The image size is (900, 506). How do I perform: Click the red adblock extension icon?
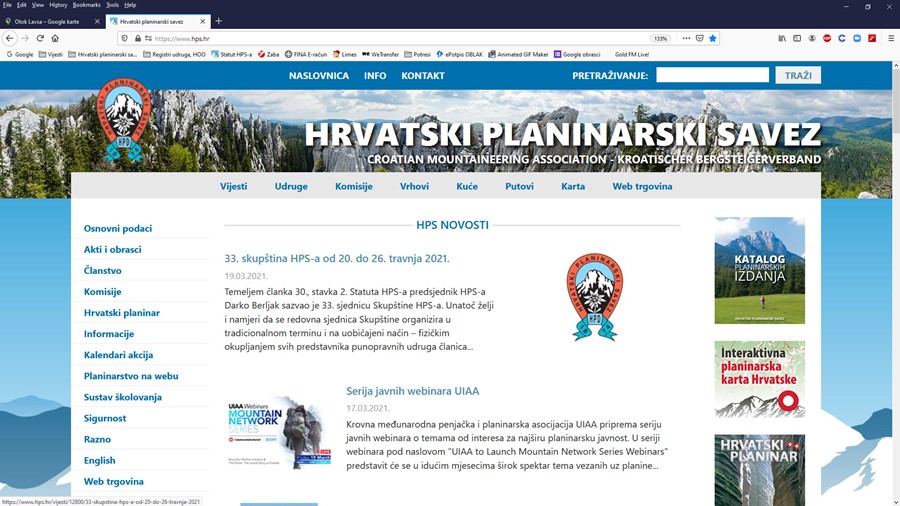click(827, 38)
